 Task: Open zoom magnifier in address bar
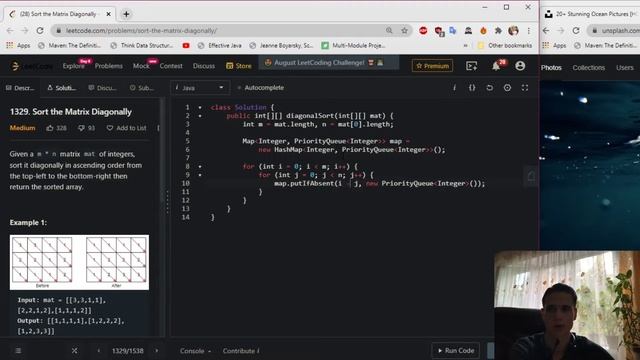tap(389, 31)
